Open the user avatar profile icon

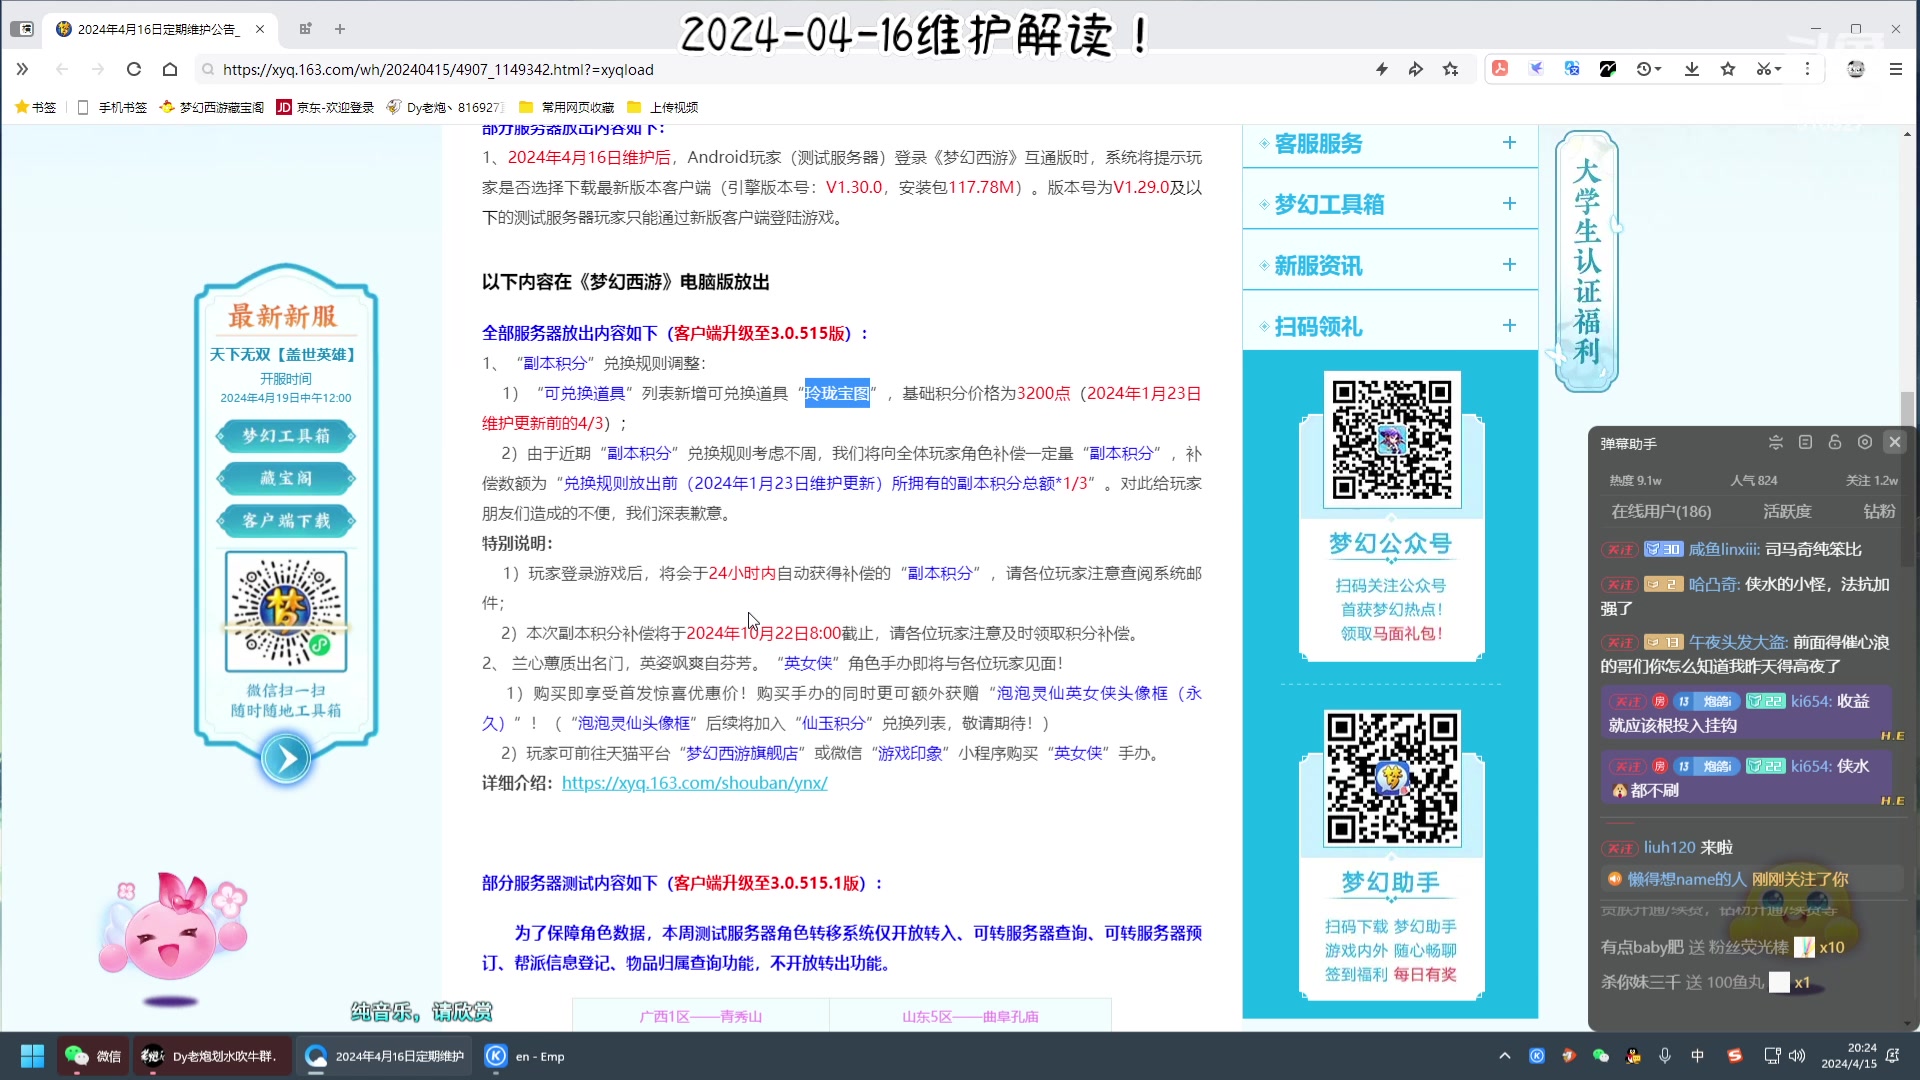tap(1856, 69)
